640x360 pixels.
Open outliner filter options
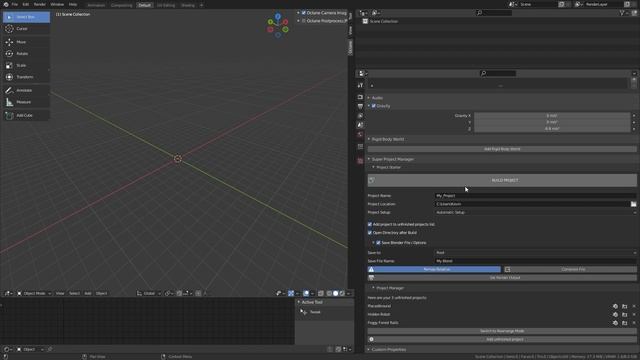click(x=623, y=13)
